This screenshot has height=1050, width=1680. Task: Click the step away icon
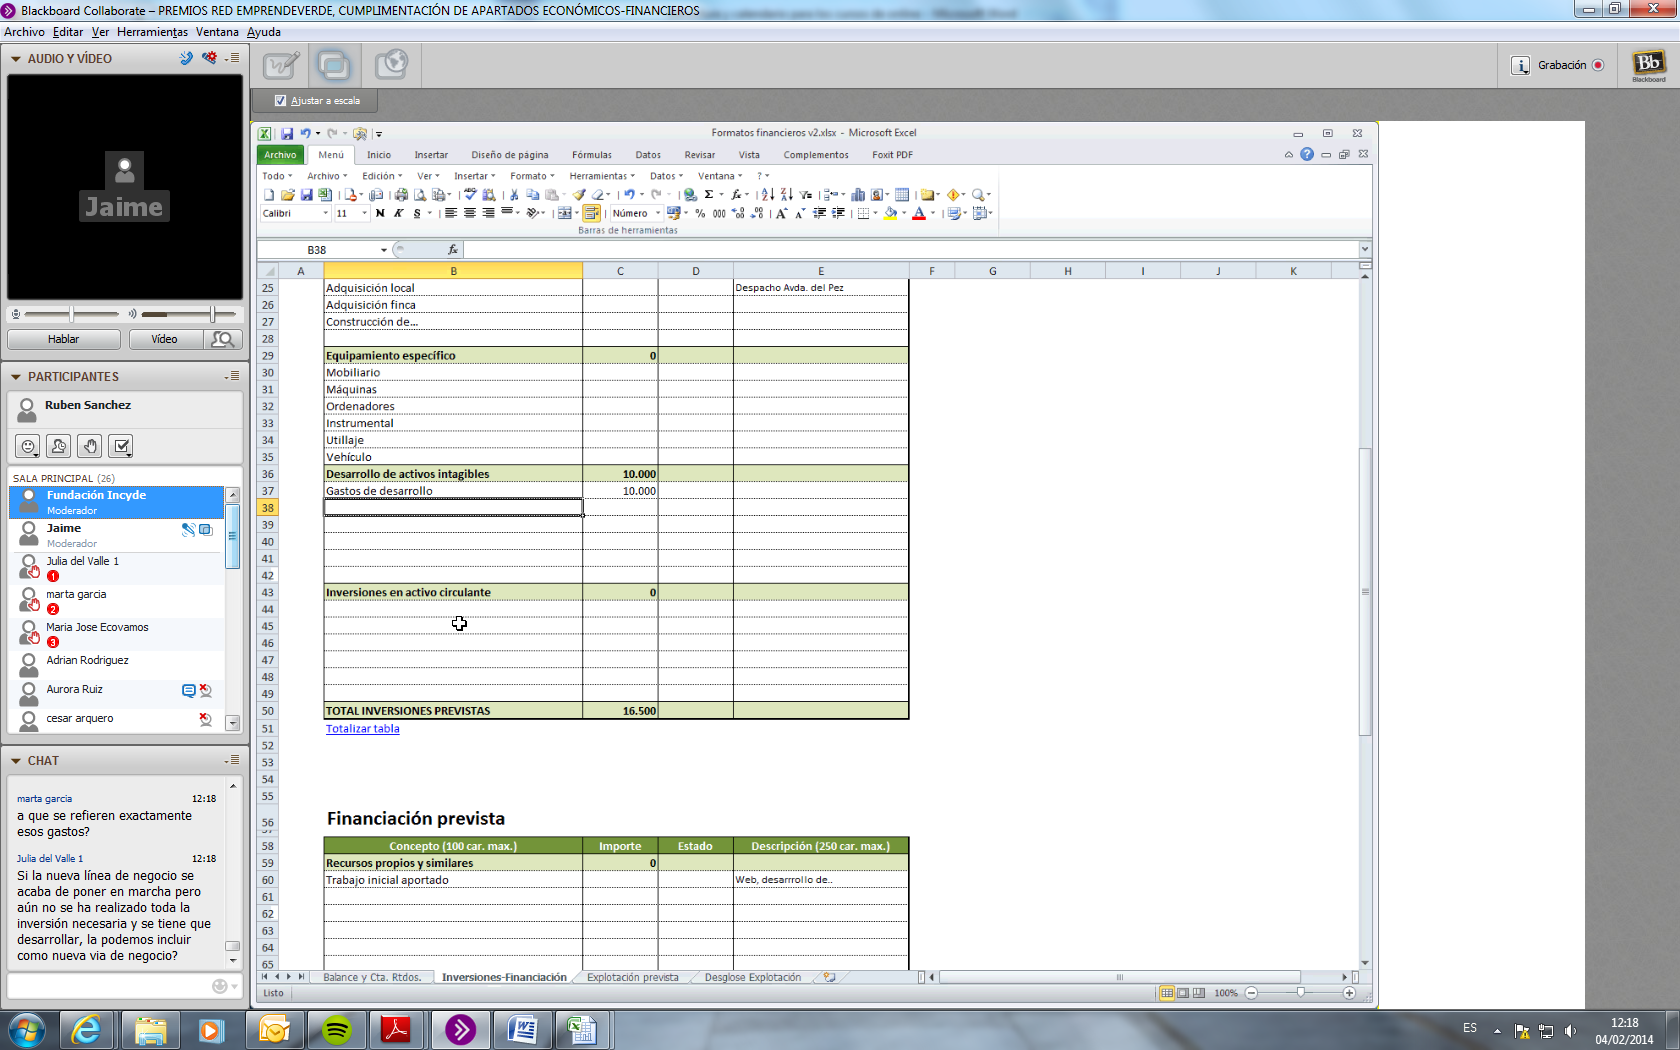coord(59,446)
